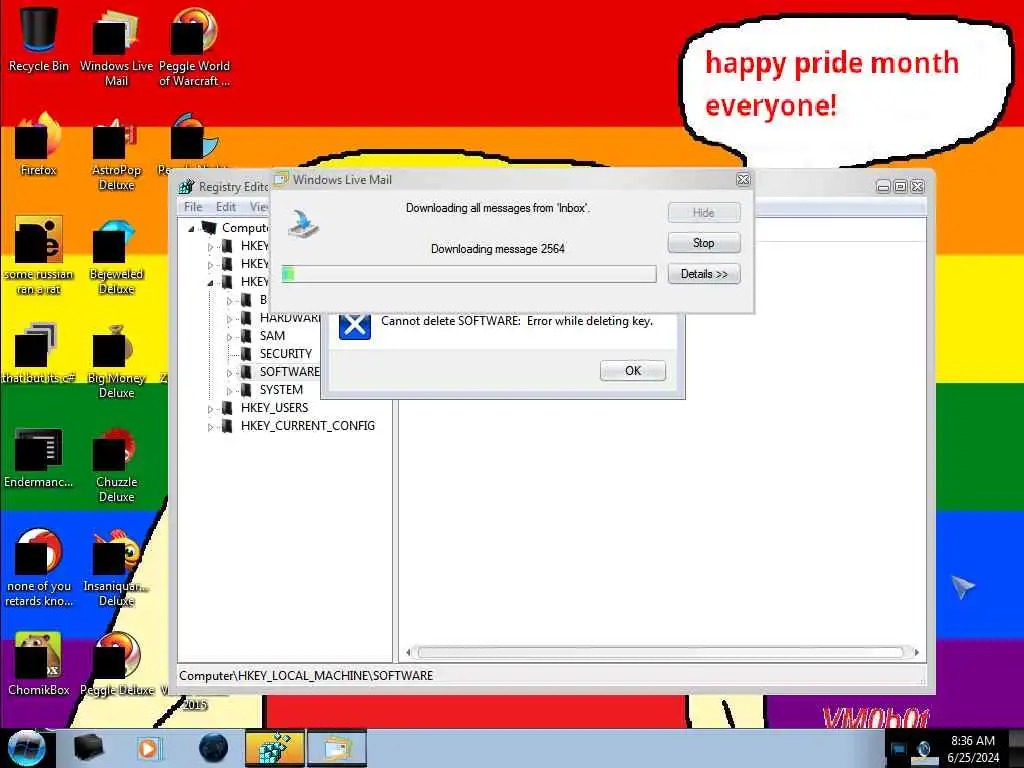This screenshot has width=1024, height=768.
Task: Click the network icon in system tray
Action: (924, 751)
